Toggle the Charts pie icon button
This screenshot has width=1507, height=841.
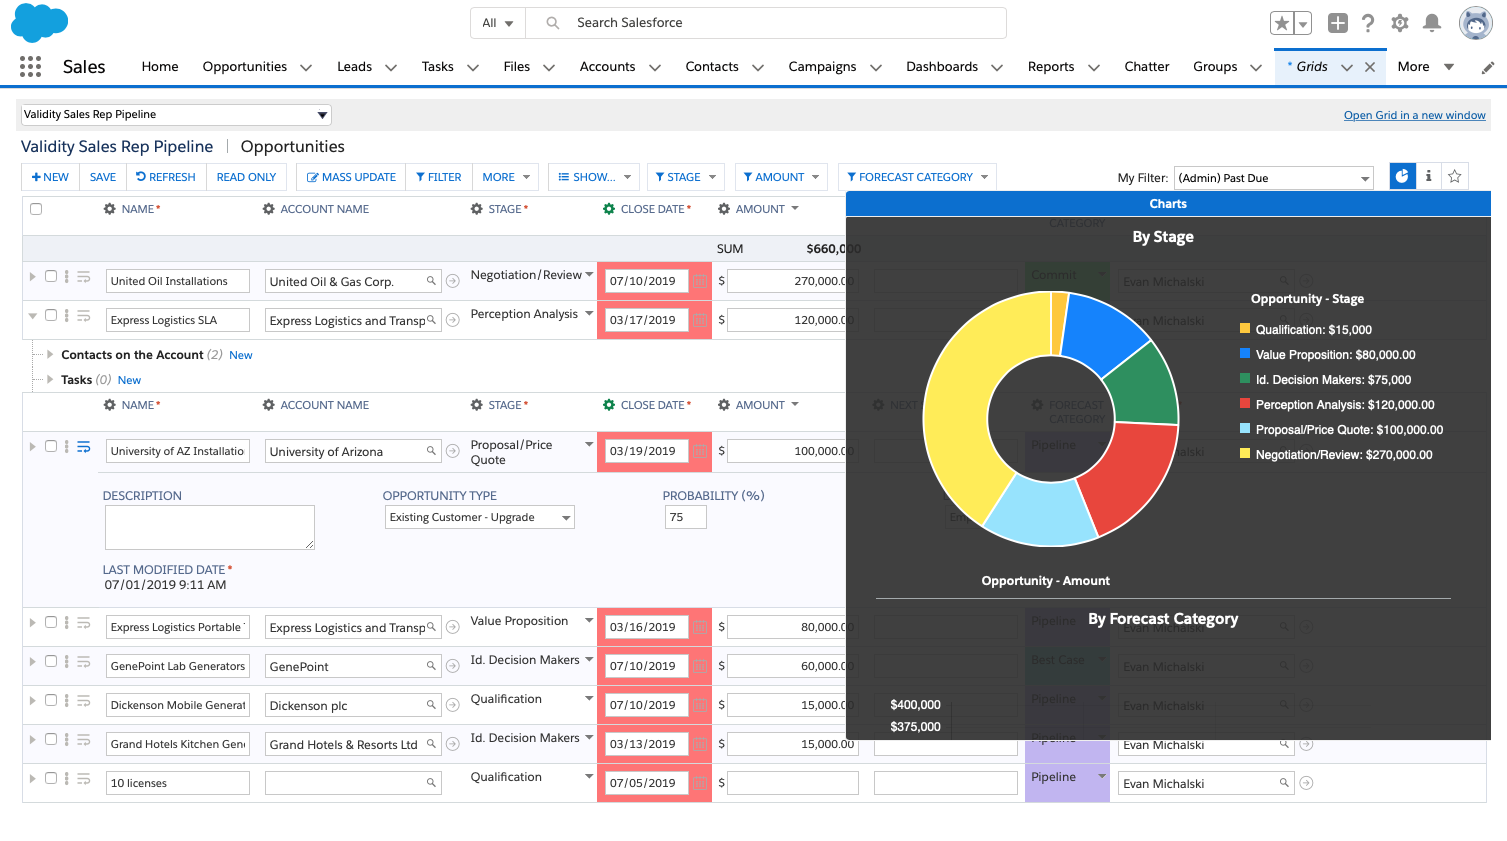tap(1402, 176)
